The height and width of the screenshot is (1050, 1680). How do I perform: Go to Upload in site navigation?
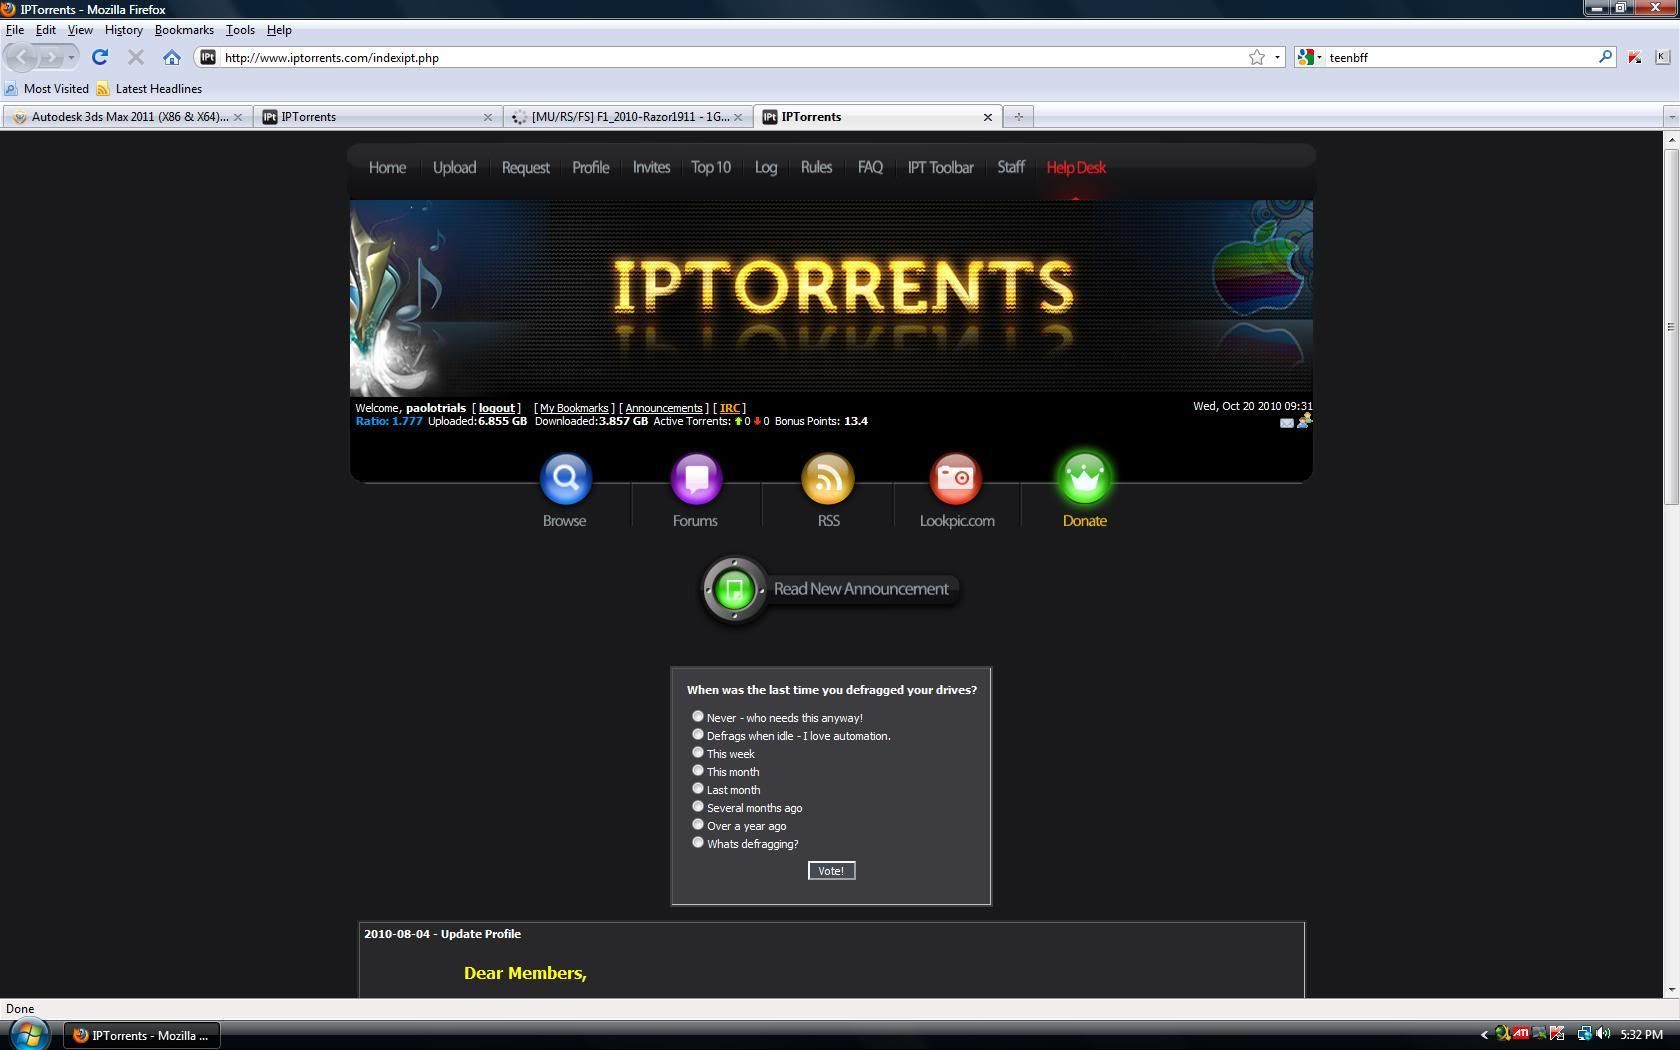click(454, 167)
